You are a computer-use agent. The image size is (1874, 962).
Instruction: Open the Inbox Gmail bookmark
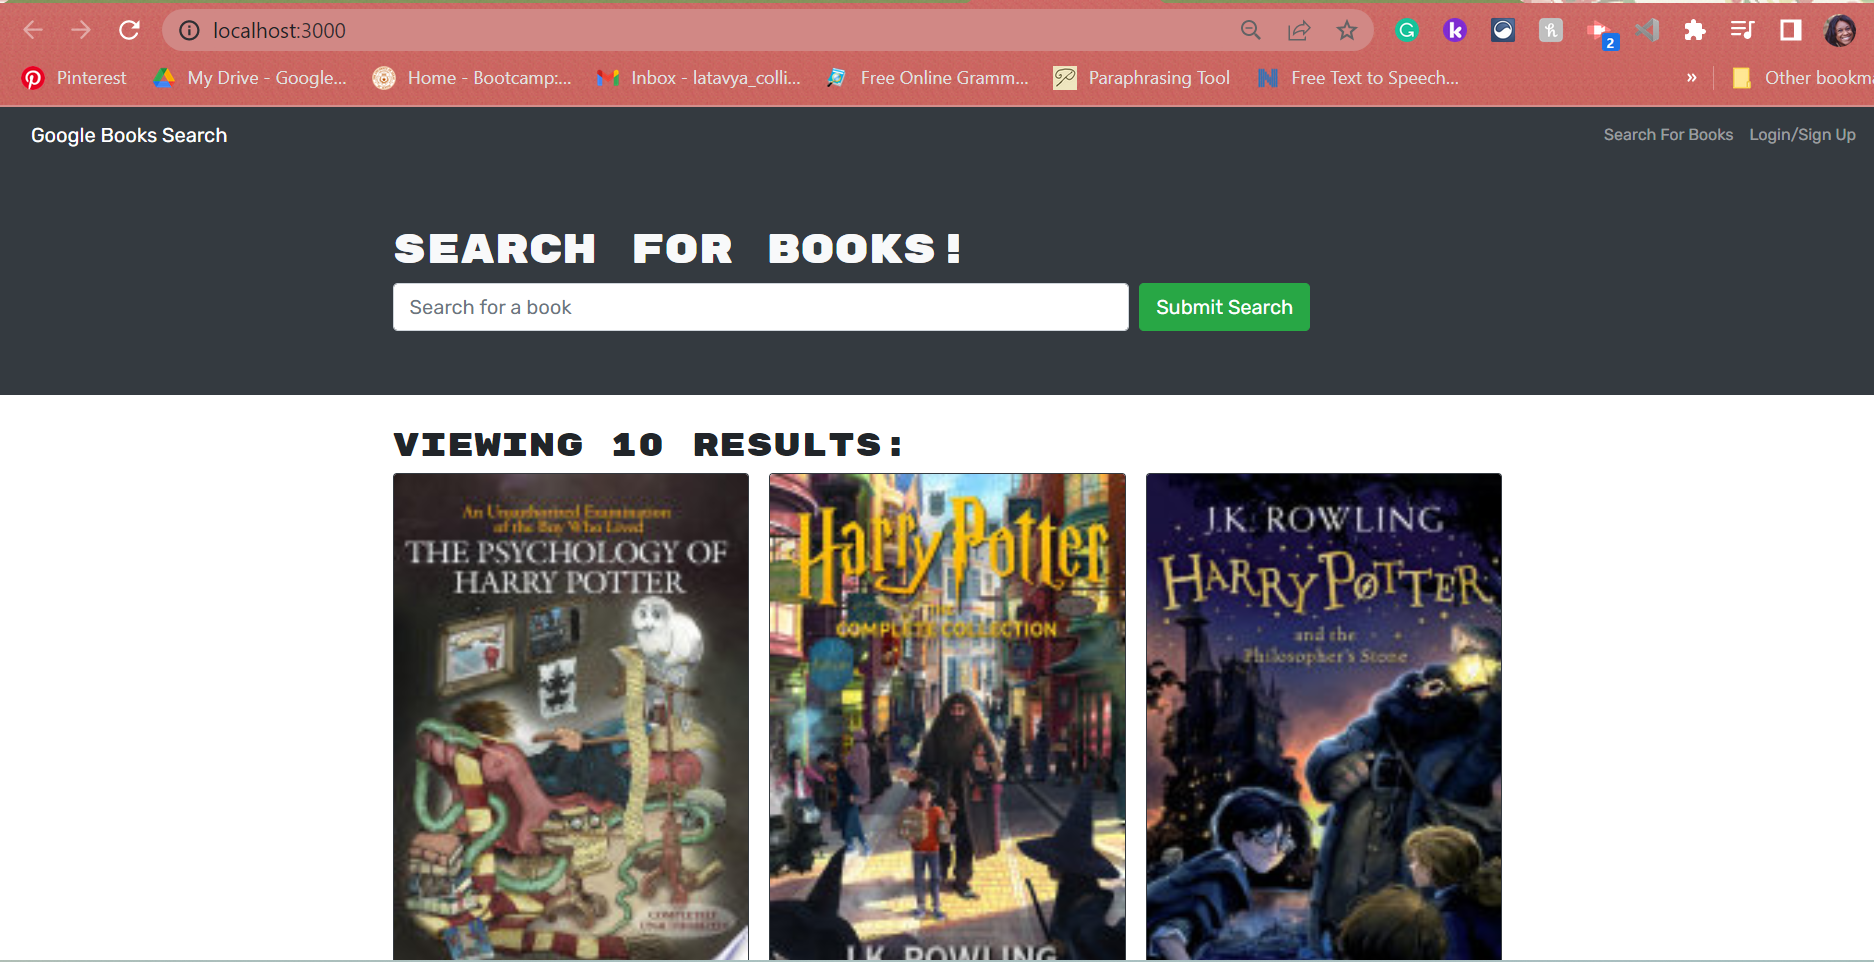[x=699, y=78]
